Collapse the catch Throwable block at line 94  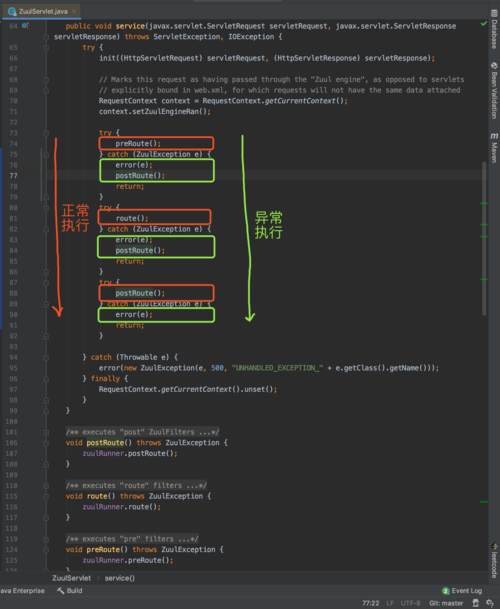point(46,357)
